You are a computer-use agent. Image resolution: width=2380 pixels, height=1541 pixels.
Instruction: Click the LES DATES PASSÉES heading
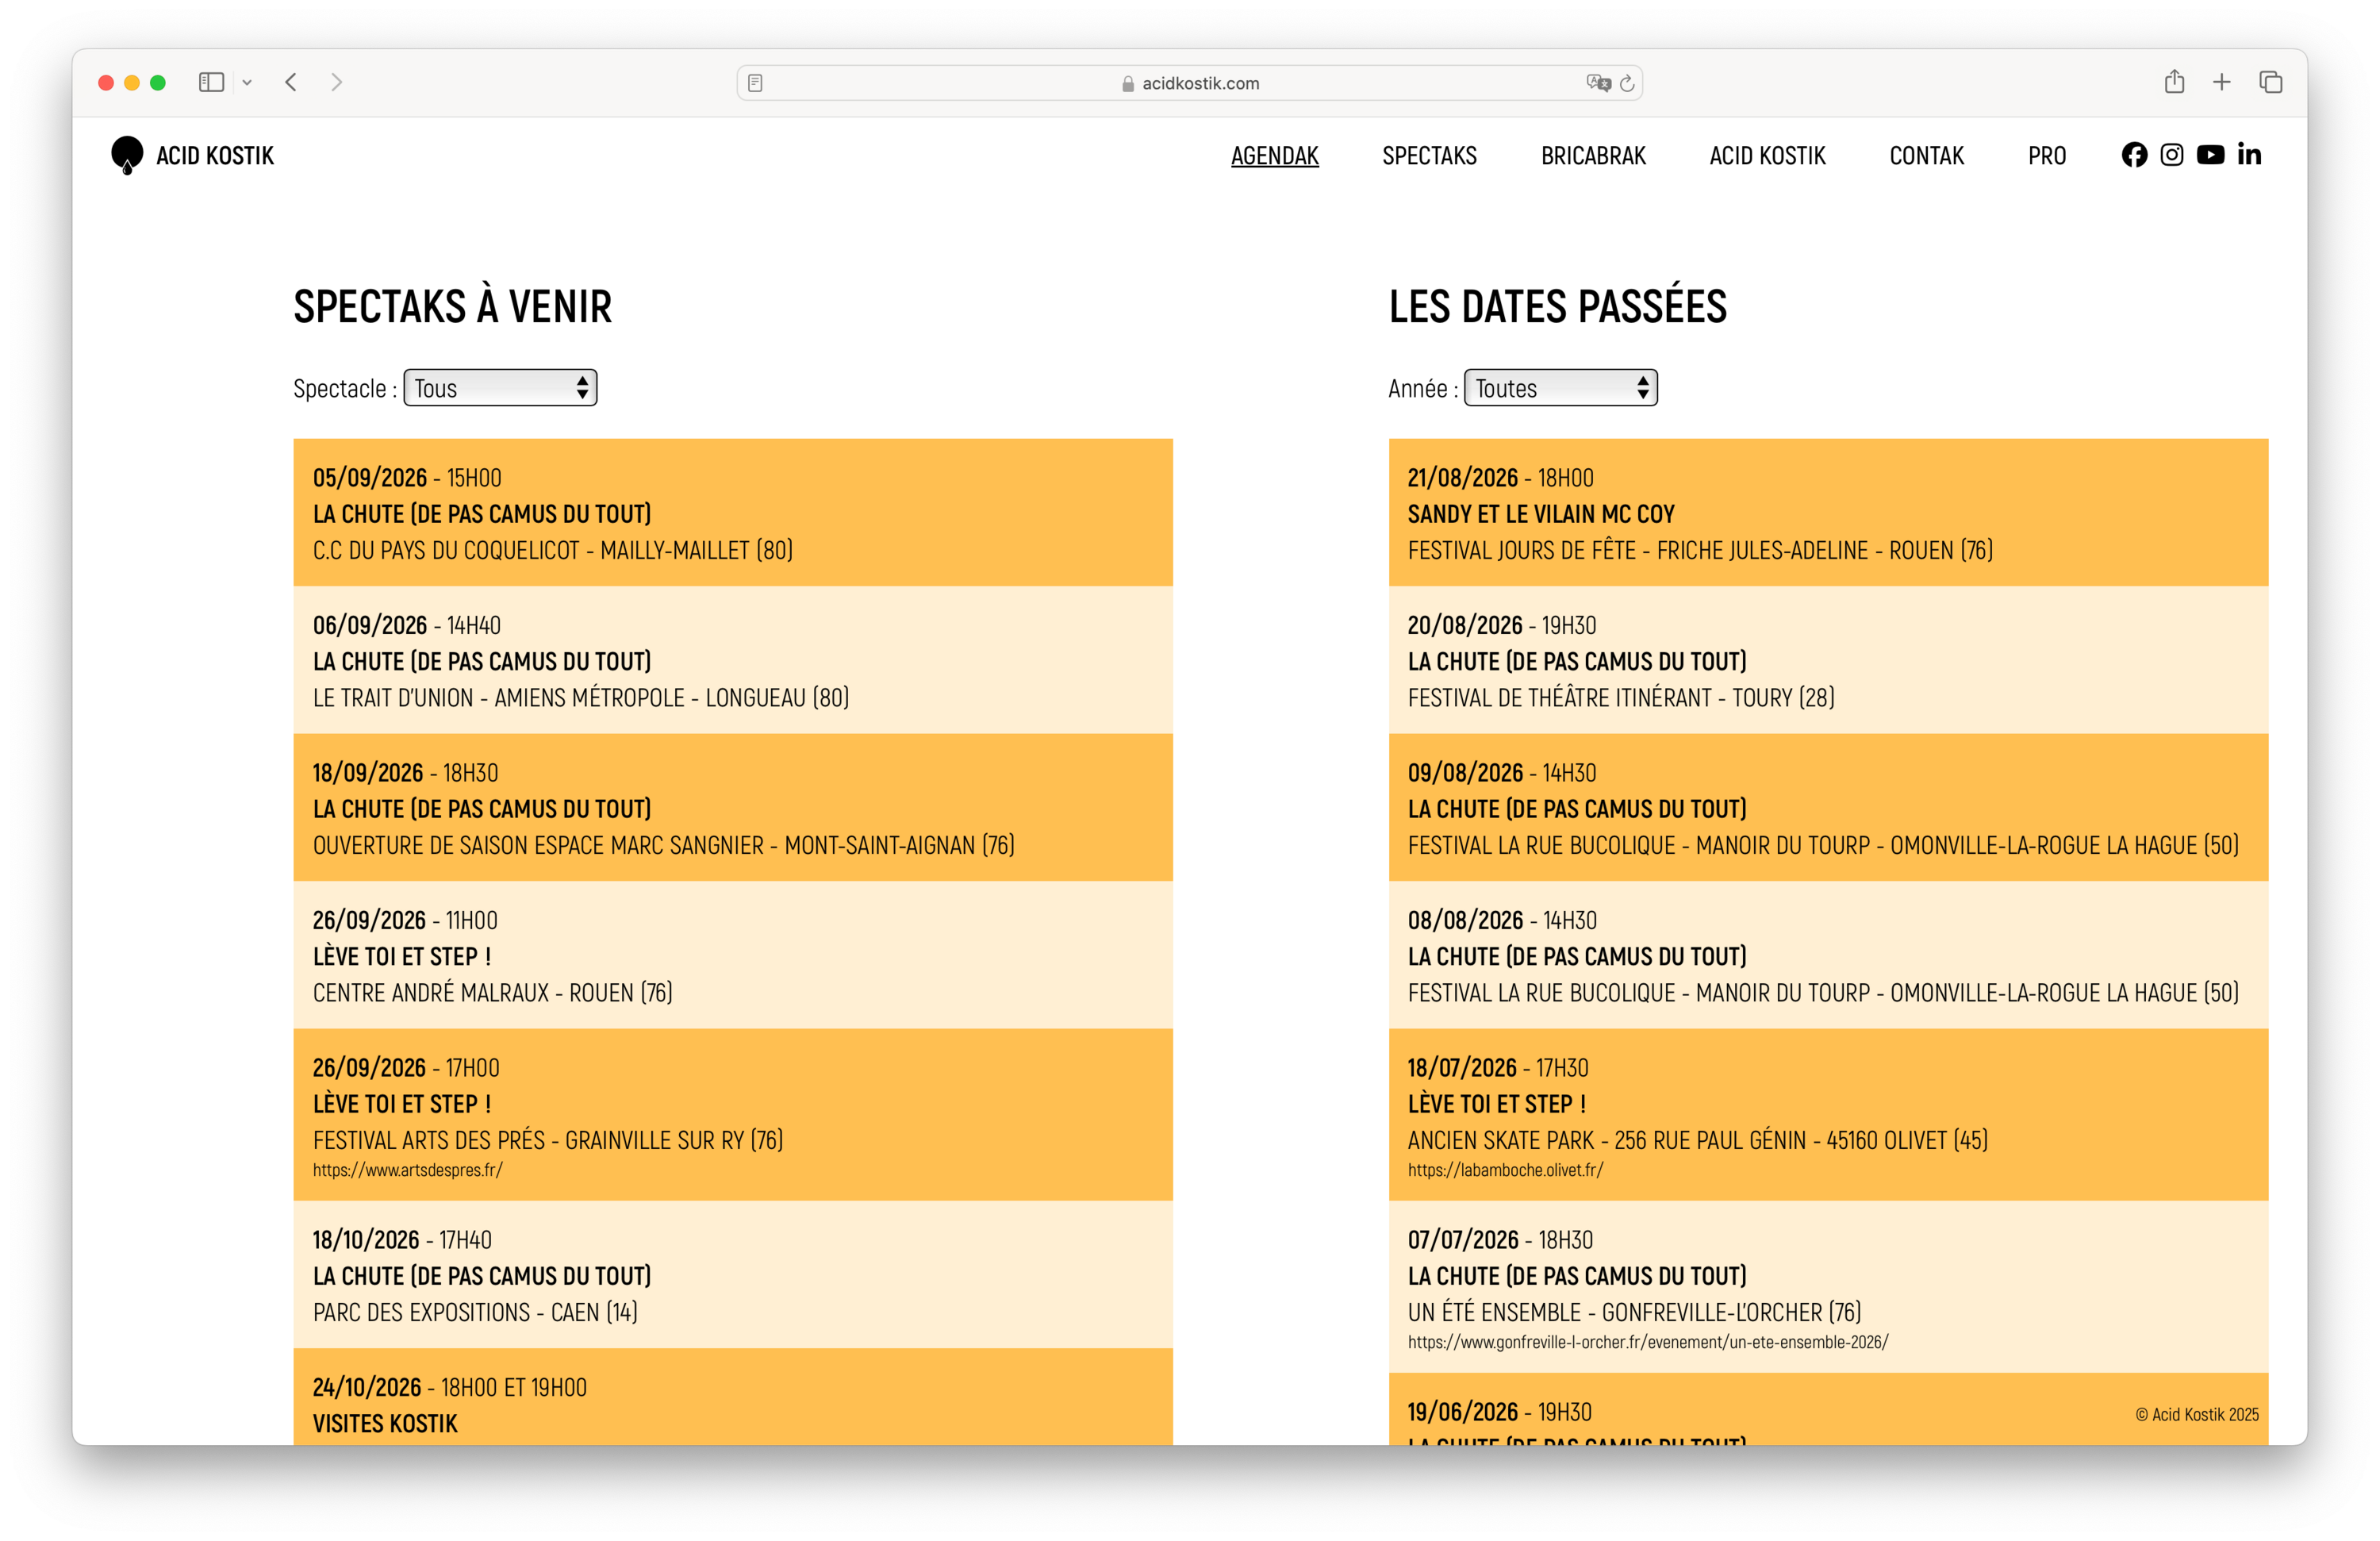tap(1557, 306)
